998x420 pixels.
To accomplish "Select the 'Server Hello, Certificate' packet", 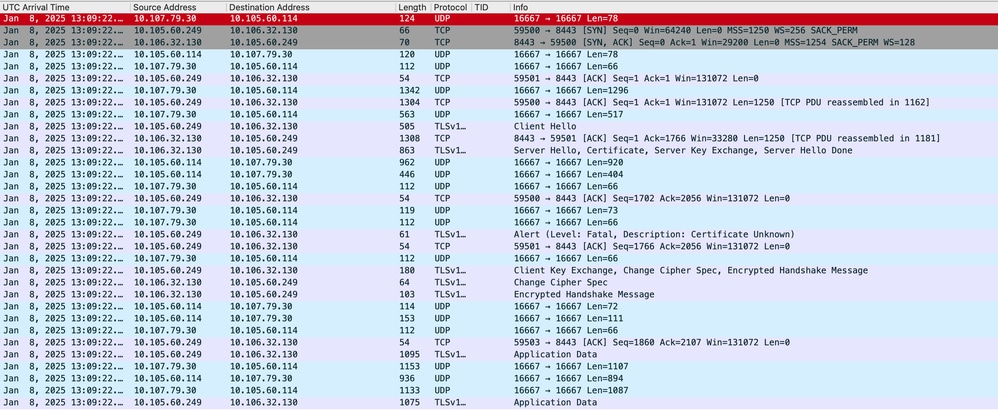I will [499, 150].
